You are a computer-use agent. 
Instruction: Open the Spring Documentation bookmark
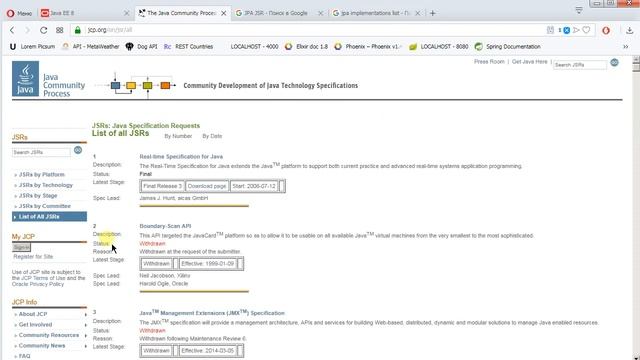[508, 47]
